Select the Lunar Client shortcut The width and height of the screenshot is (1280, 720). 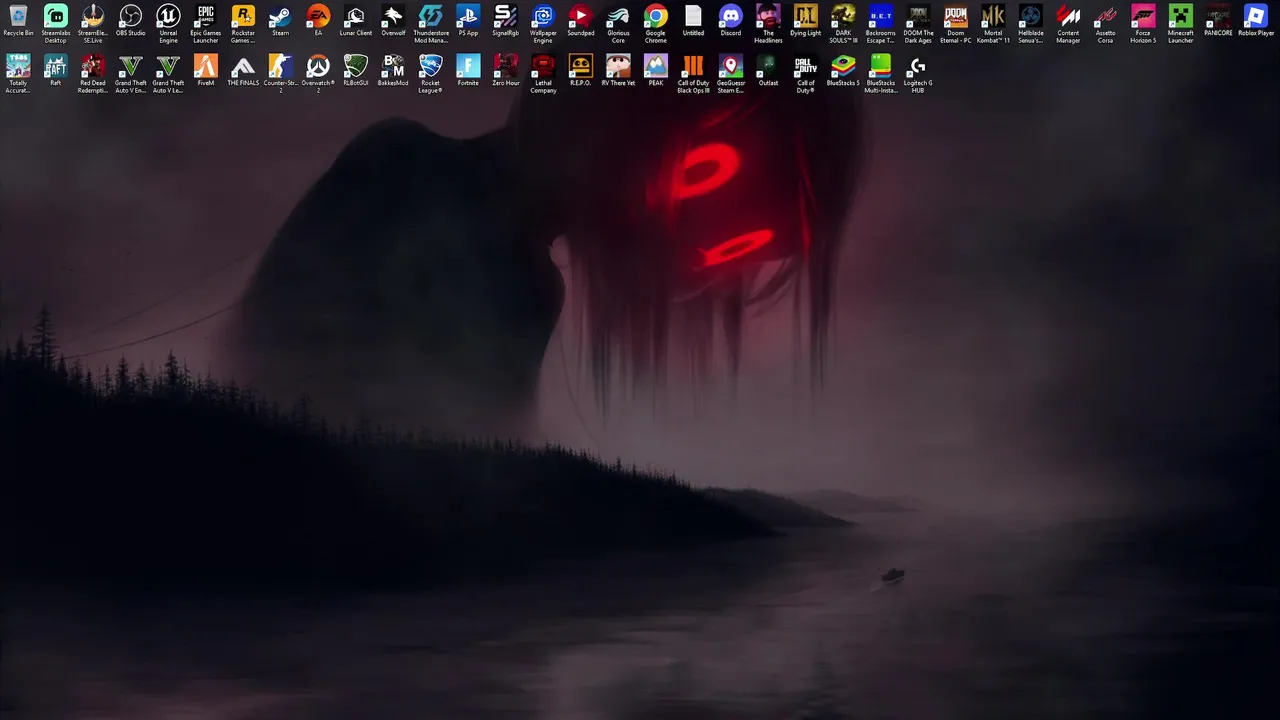(356, 21)
